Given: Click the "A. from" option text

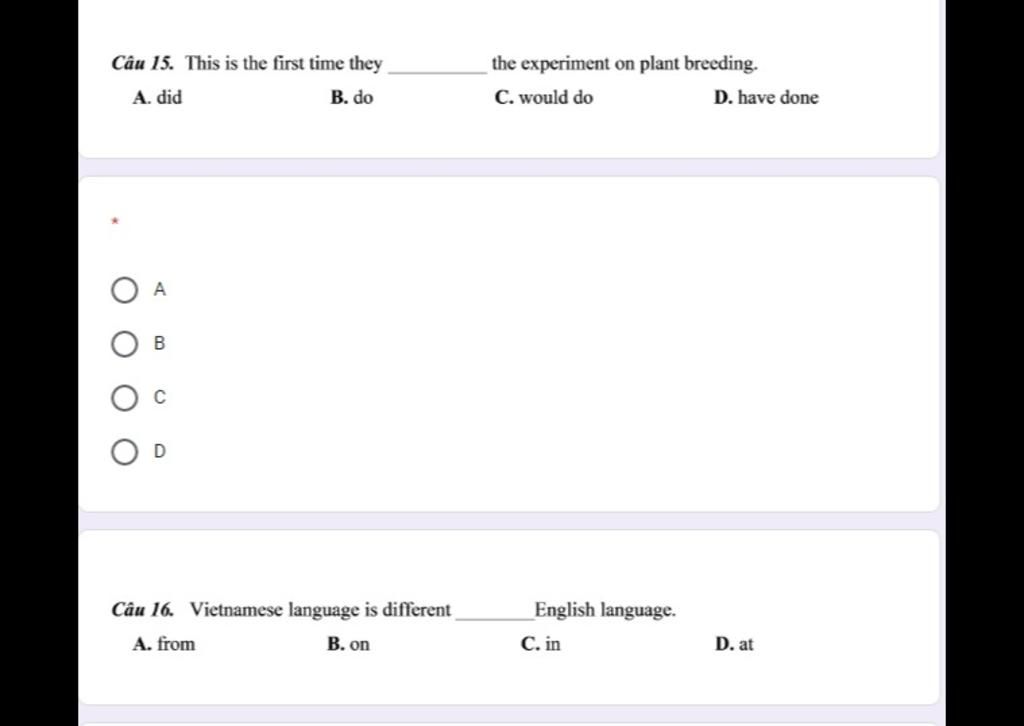Looking at the screenshot, I should click(164, 644).
